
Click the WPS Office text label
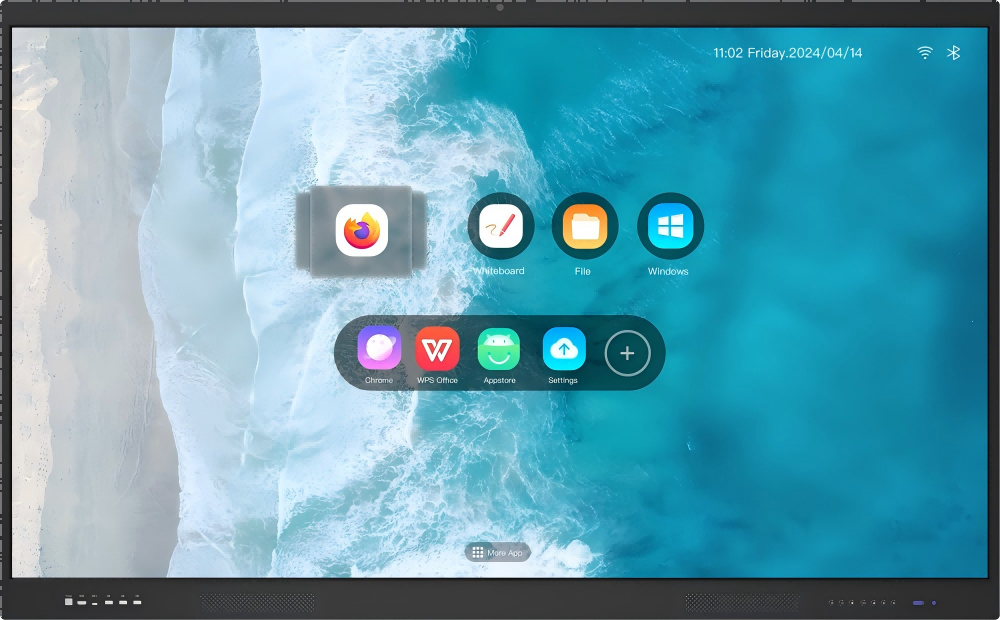coord(437,380)
